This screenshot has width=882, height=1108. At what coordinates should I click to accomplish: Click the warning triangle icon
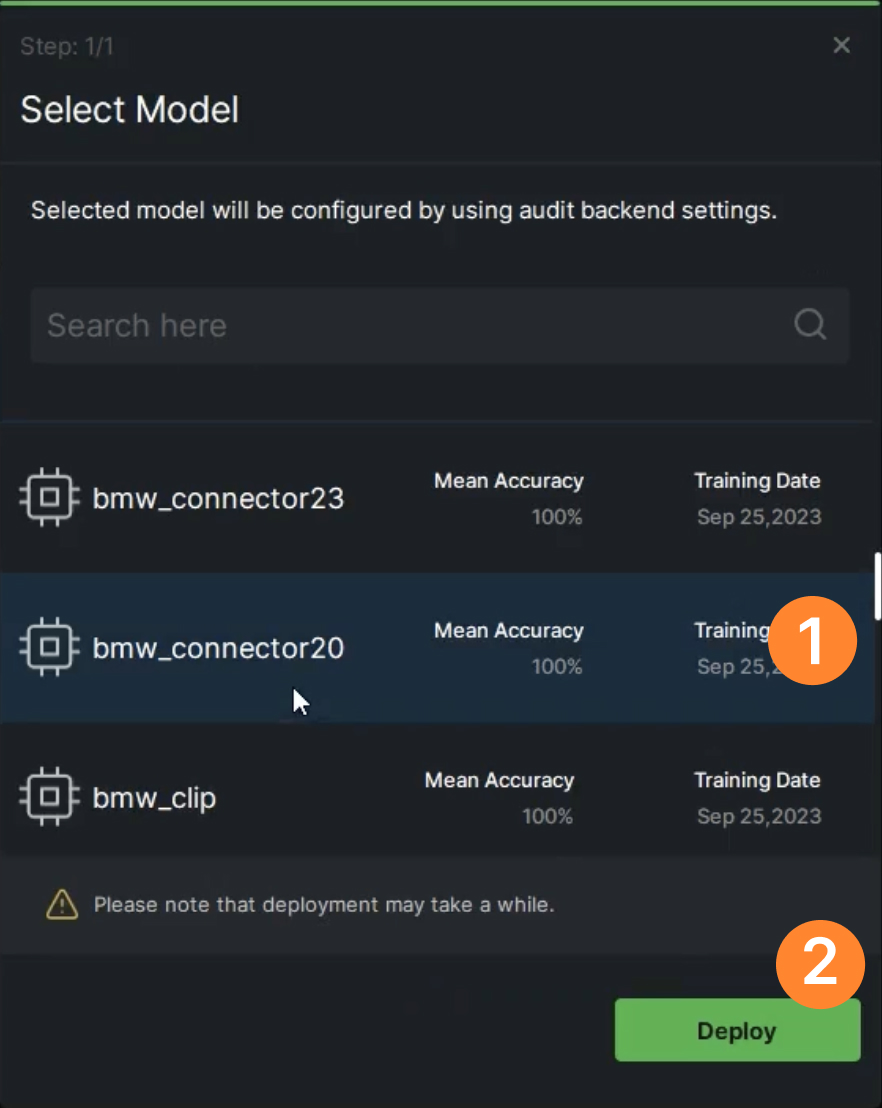click(62, 904)
